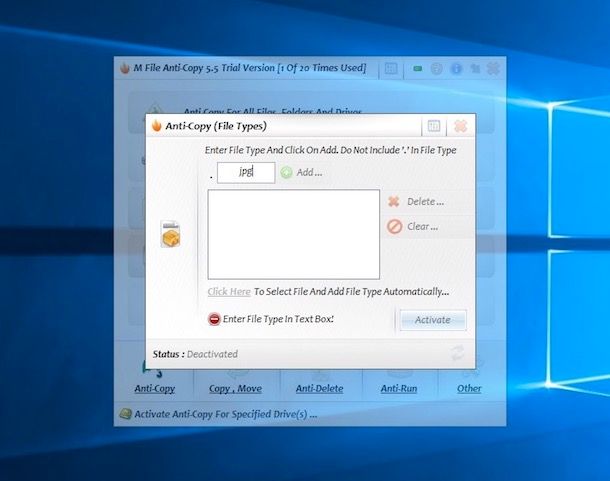Click the drive icon beside Activate Anti-Copy For Specified Drive(s)
This screenshot has width=610, height=481.
[x=125, y=414]
